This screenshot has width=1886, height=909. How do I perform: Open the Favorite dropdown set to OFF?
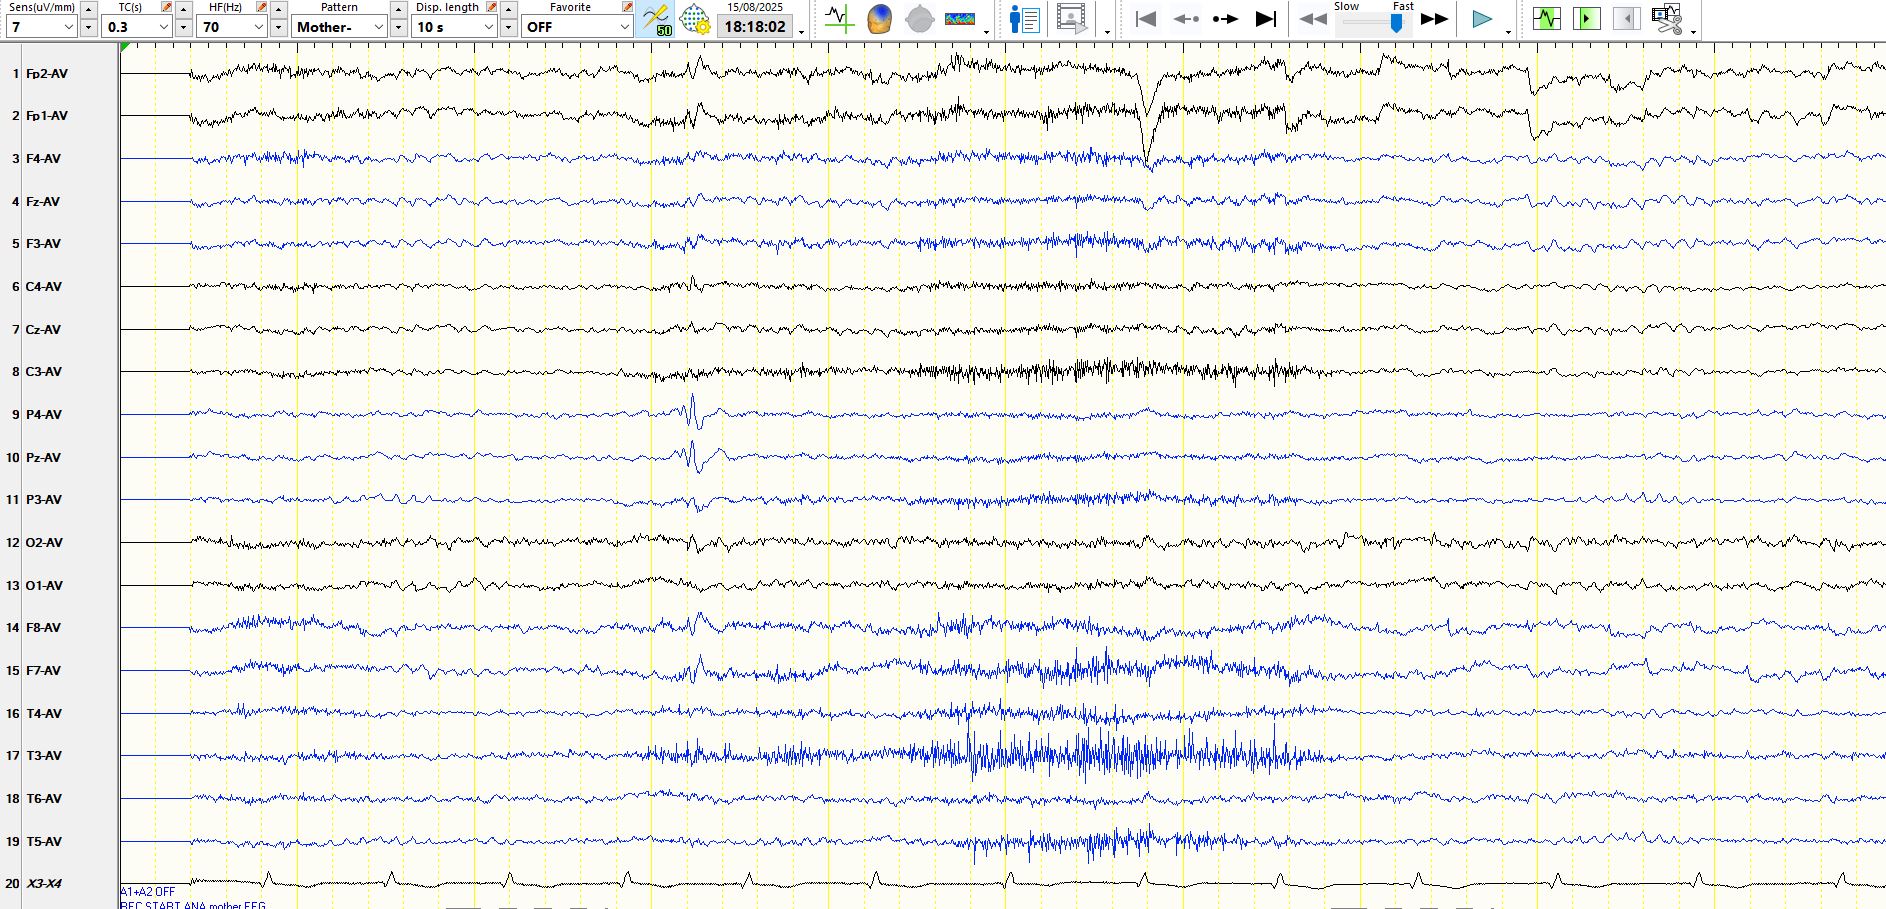(578, 27)
